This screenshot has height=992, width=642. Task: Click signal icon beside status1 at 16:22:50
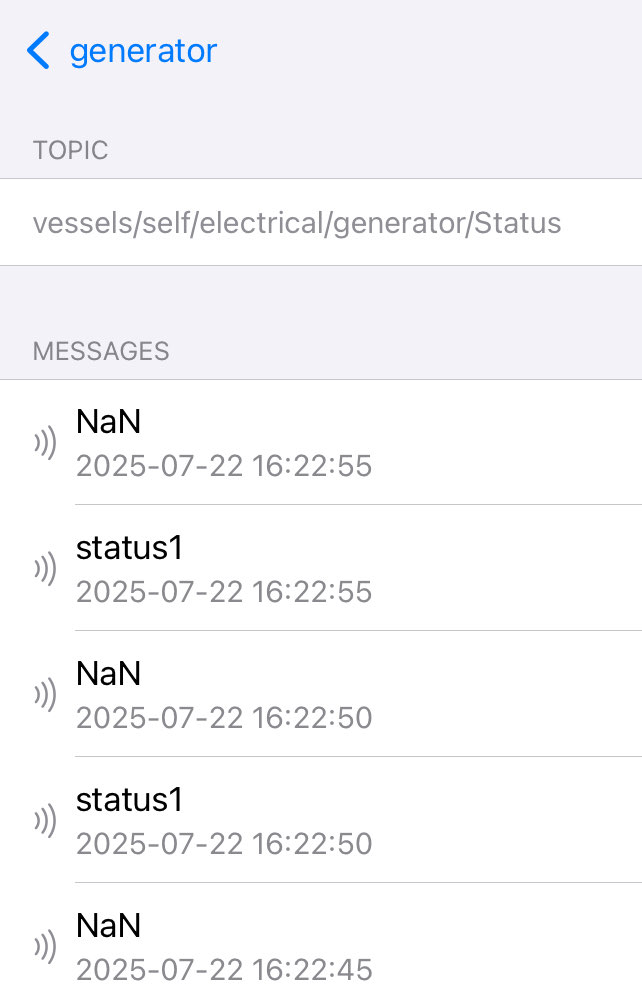pos(45,820)
